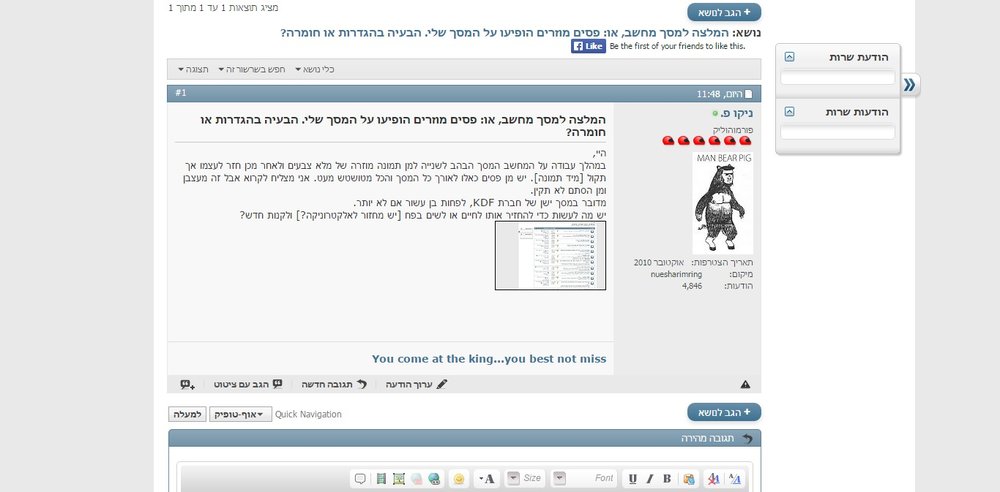The width and height of the screenshot is (1000, 492).
Task: Click the double-chevron sidebar collapse tab
Action: pos(910,84)
